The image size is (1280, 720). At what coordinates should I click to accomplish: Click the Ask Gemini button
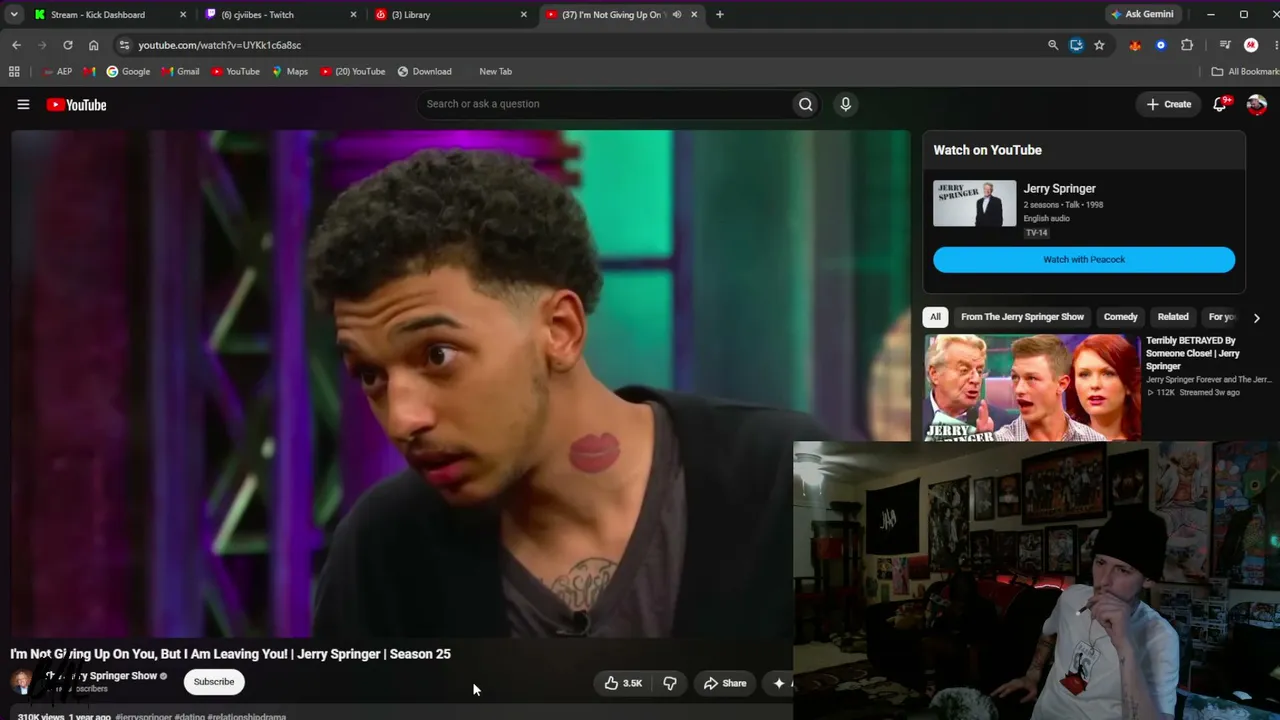pyautogui.click(x=1142, y=14)
